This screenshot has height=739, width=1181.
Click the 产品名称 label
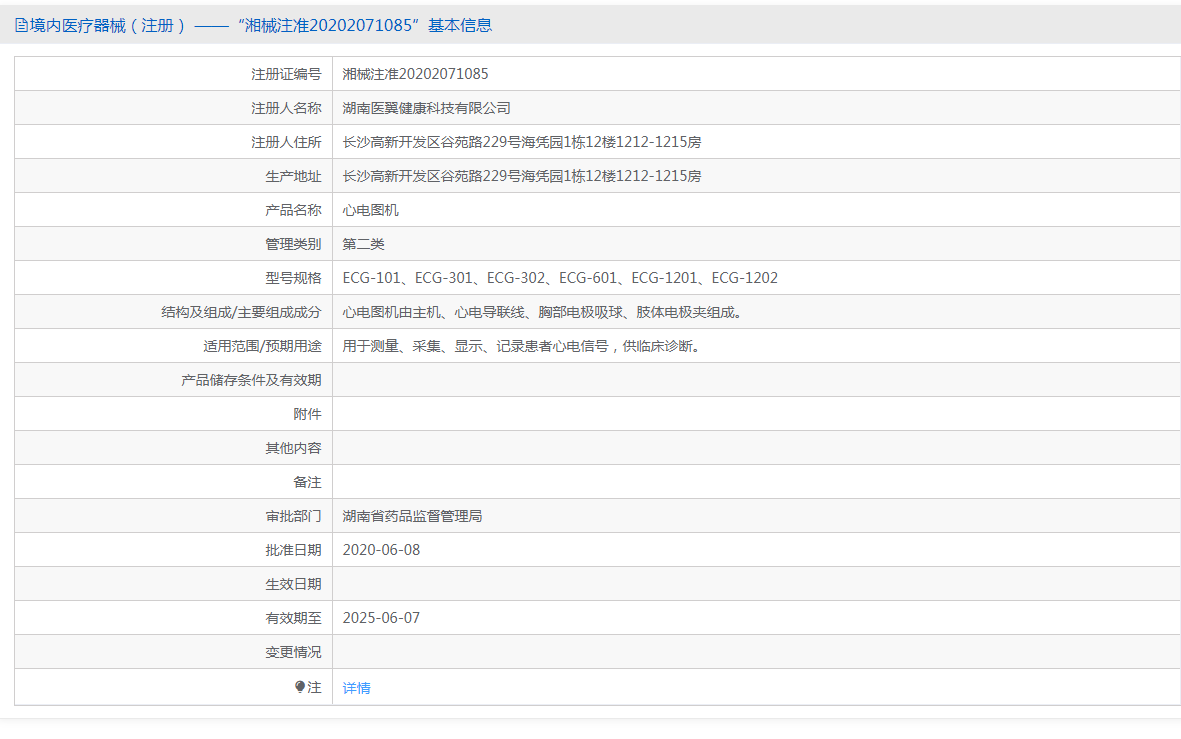pos(293,210)
